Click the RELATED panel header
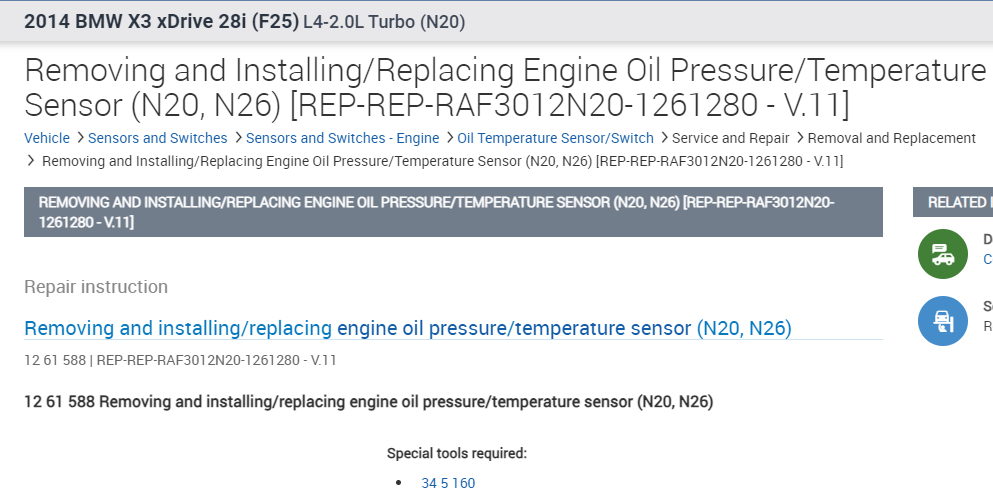This screenshot has width=993, height=494. 955,202
